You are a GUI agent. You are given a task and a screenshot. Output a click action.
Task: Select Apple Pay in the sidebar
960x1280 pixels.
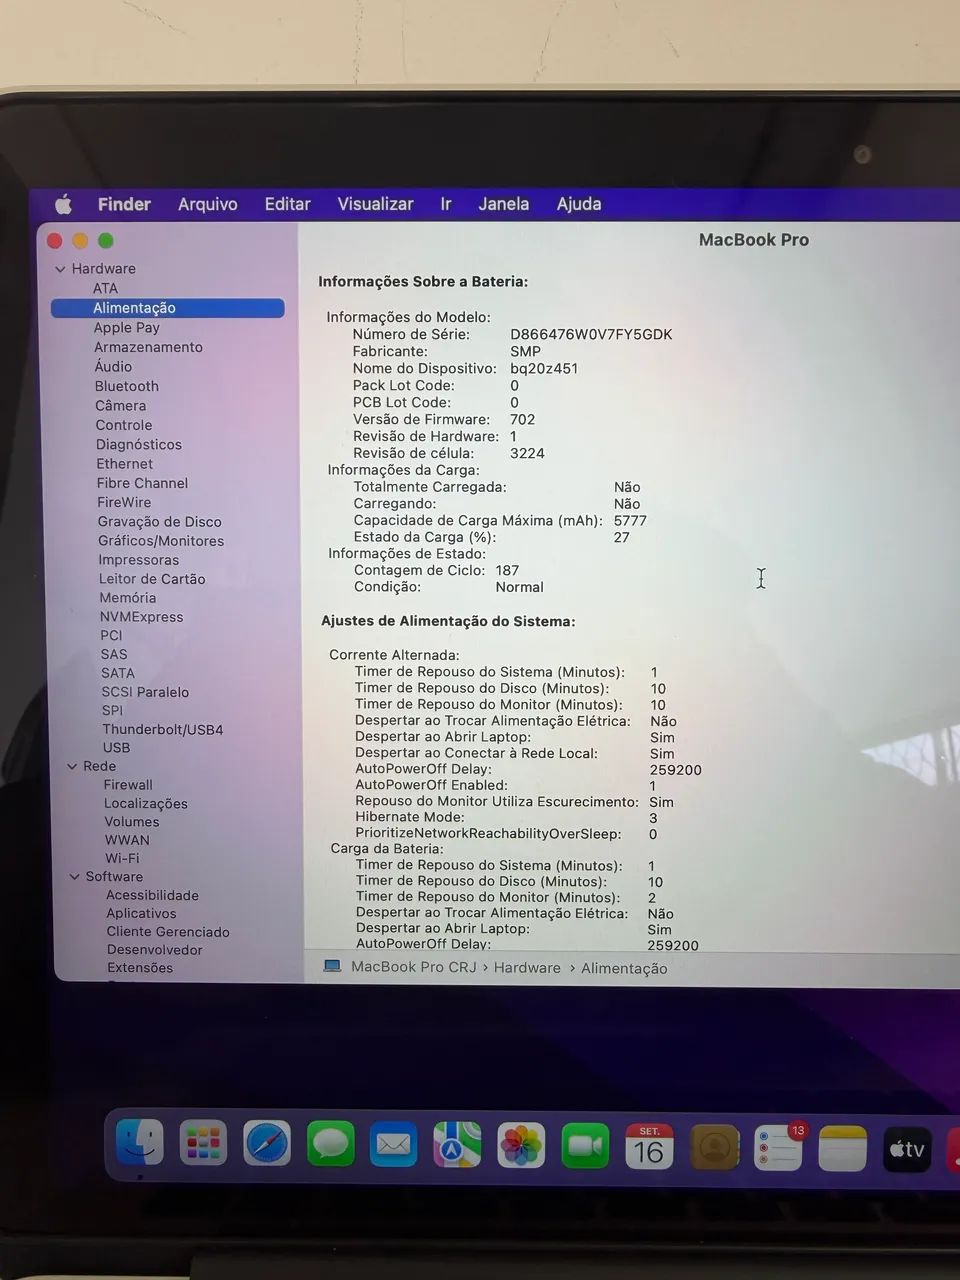126,327
